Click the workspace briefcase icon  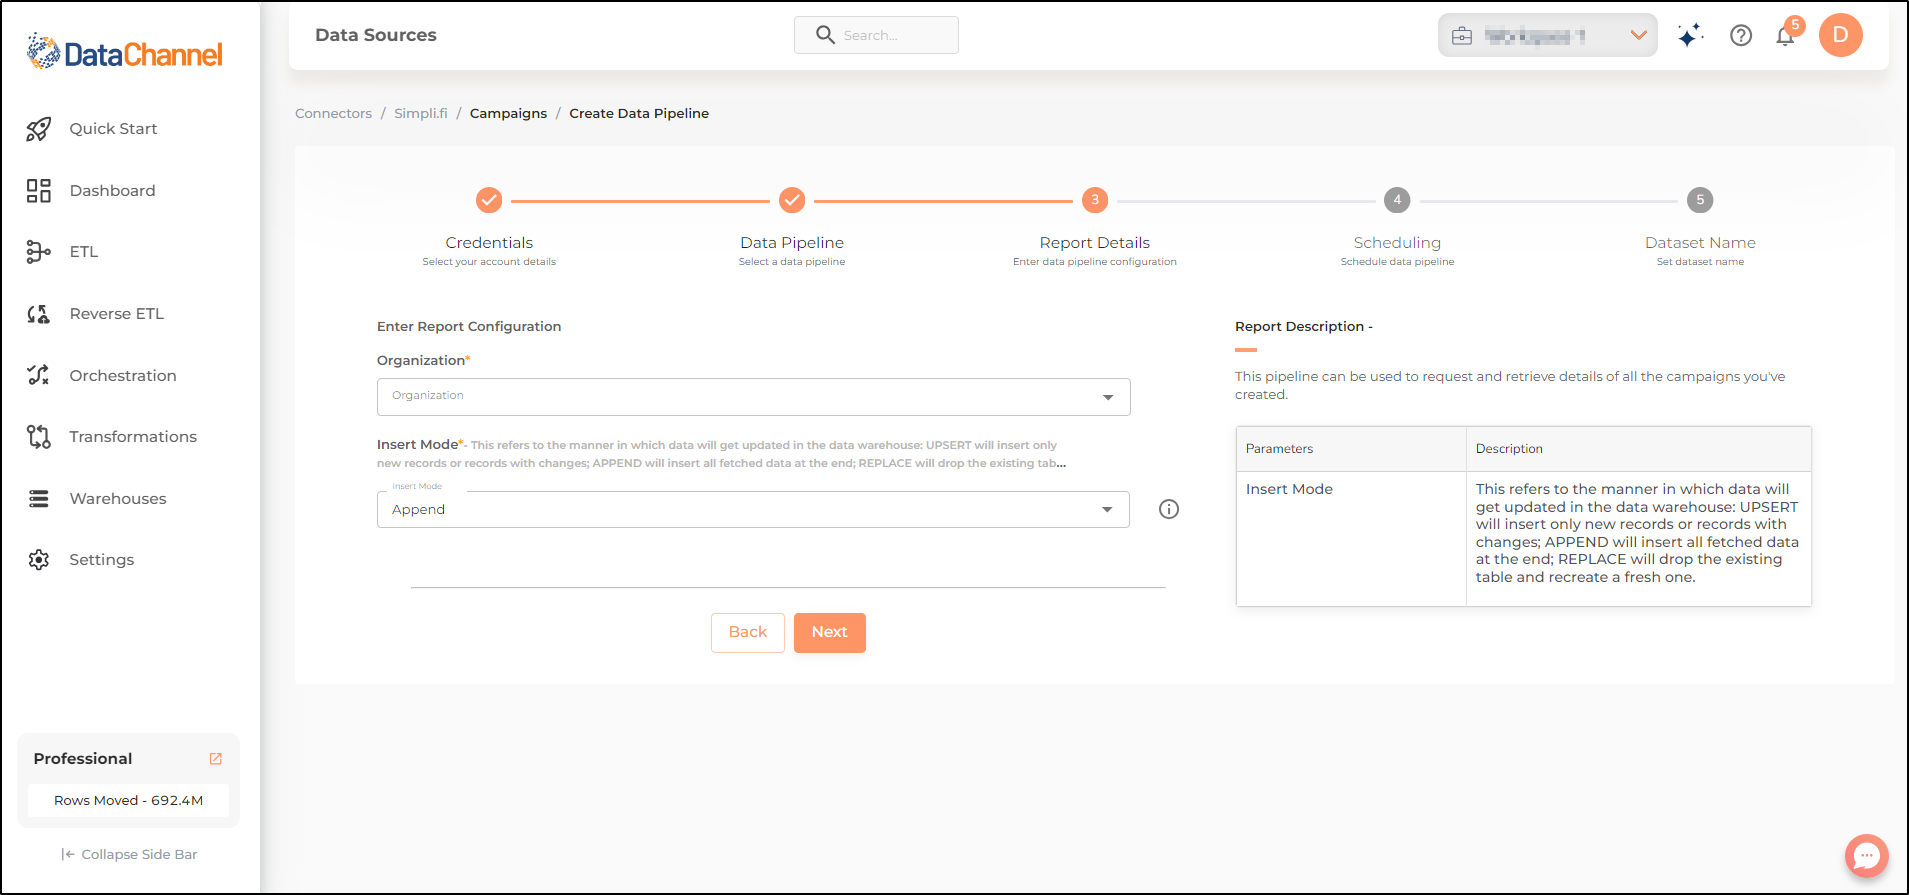[x=1462, y=36]
